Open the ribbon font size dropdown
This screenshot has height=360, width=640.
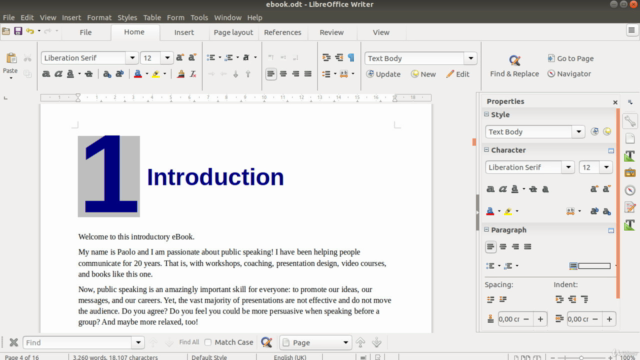tap(167, 58)
